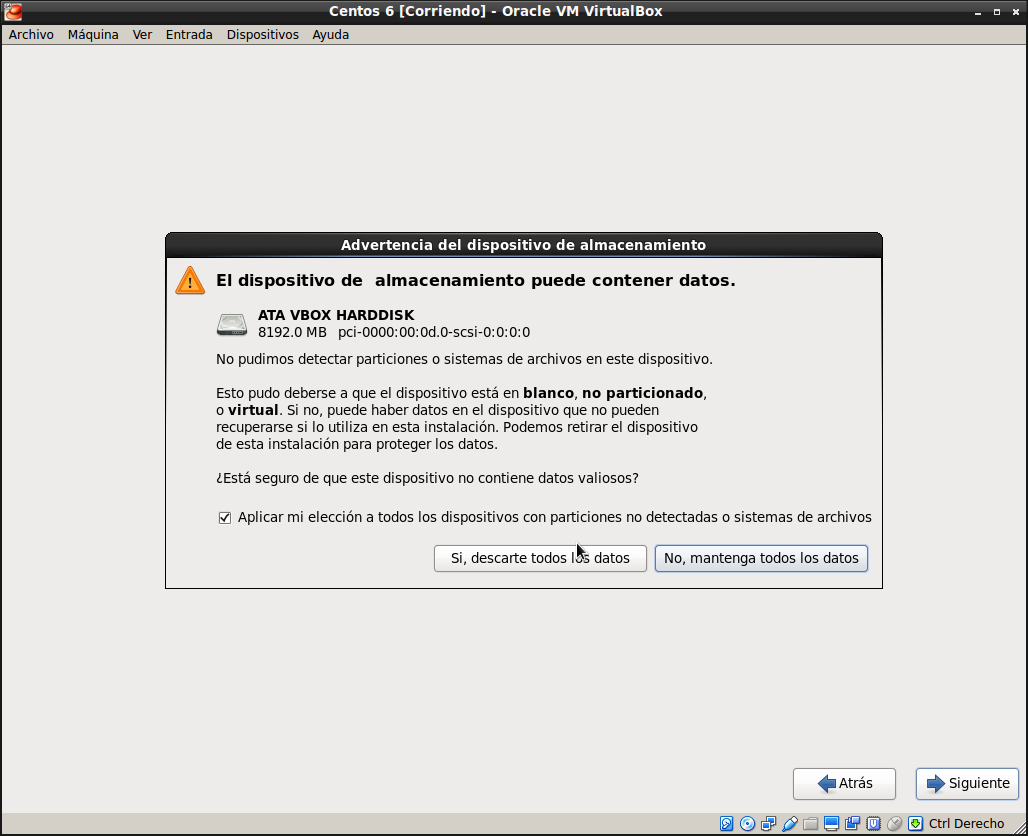
Task: Open the Dispositivos menu
Action: click(262, 34)
